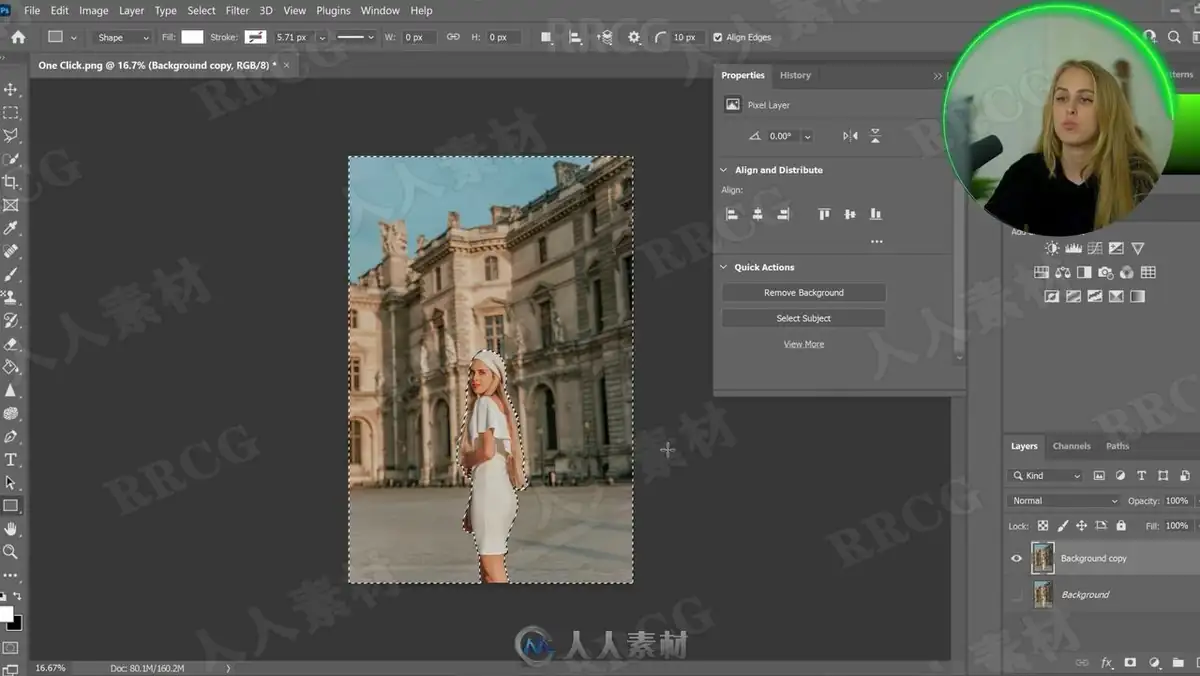Select the Path Selection tool
Viewport: 1200px width, 676px height.
click(11, 483)
